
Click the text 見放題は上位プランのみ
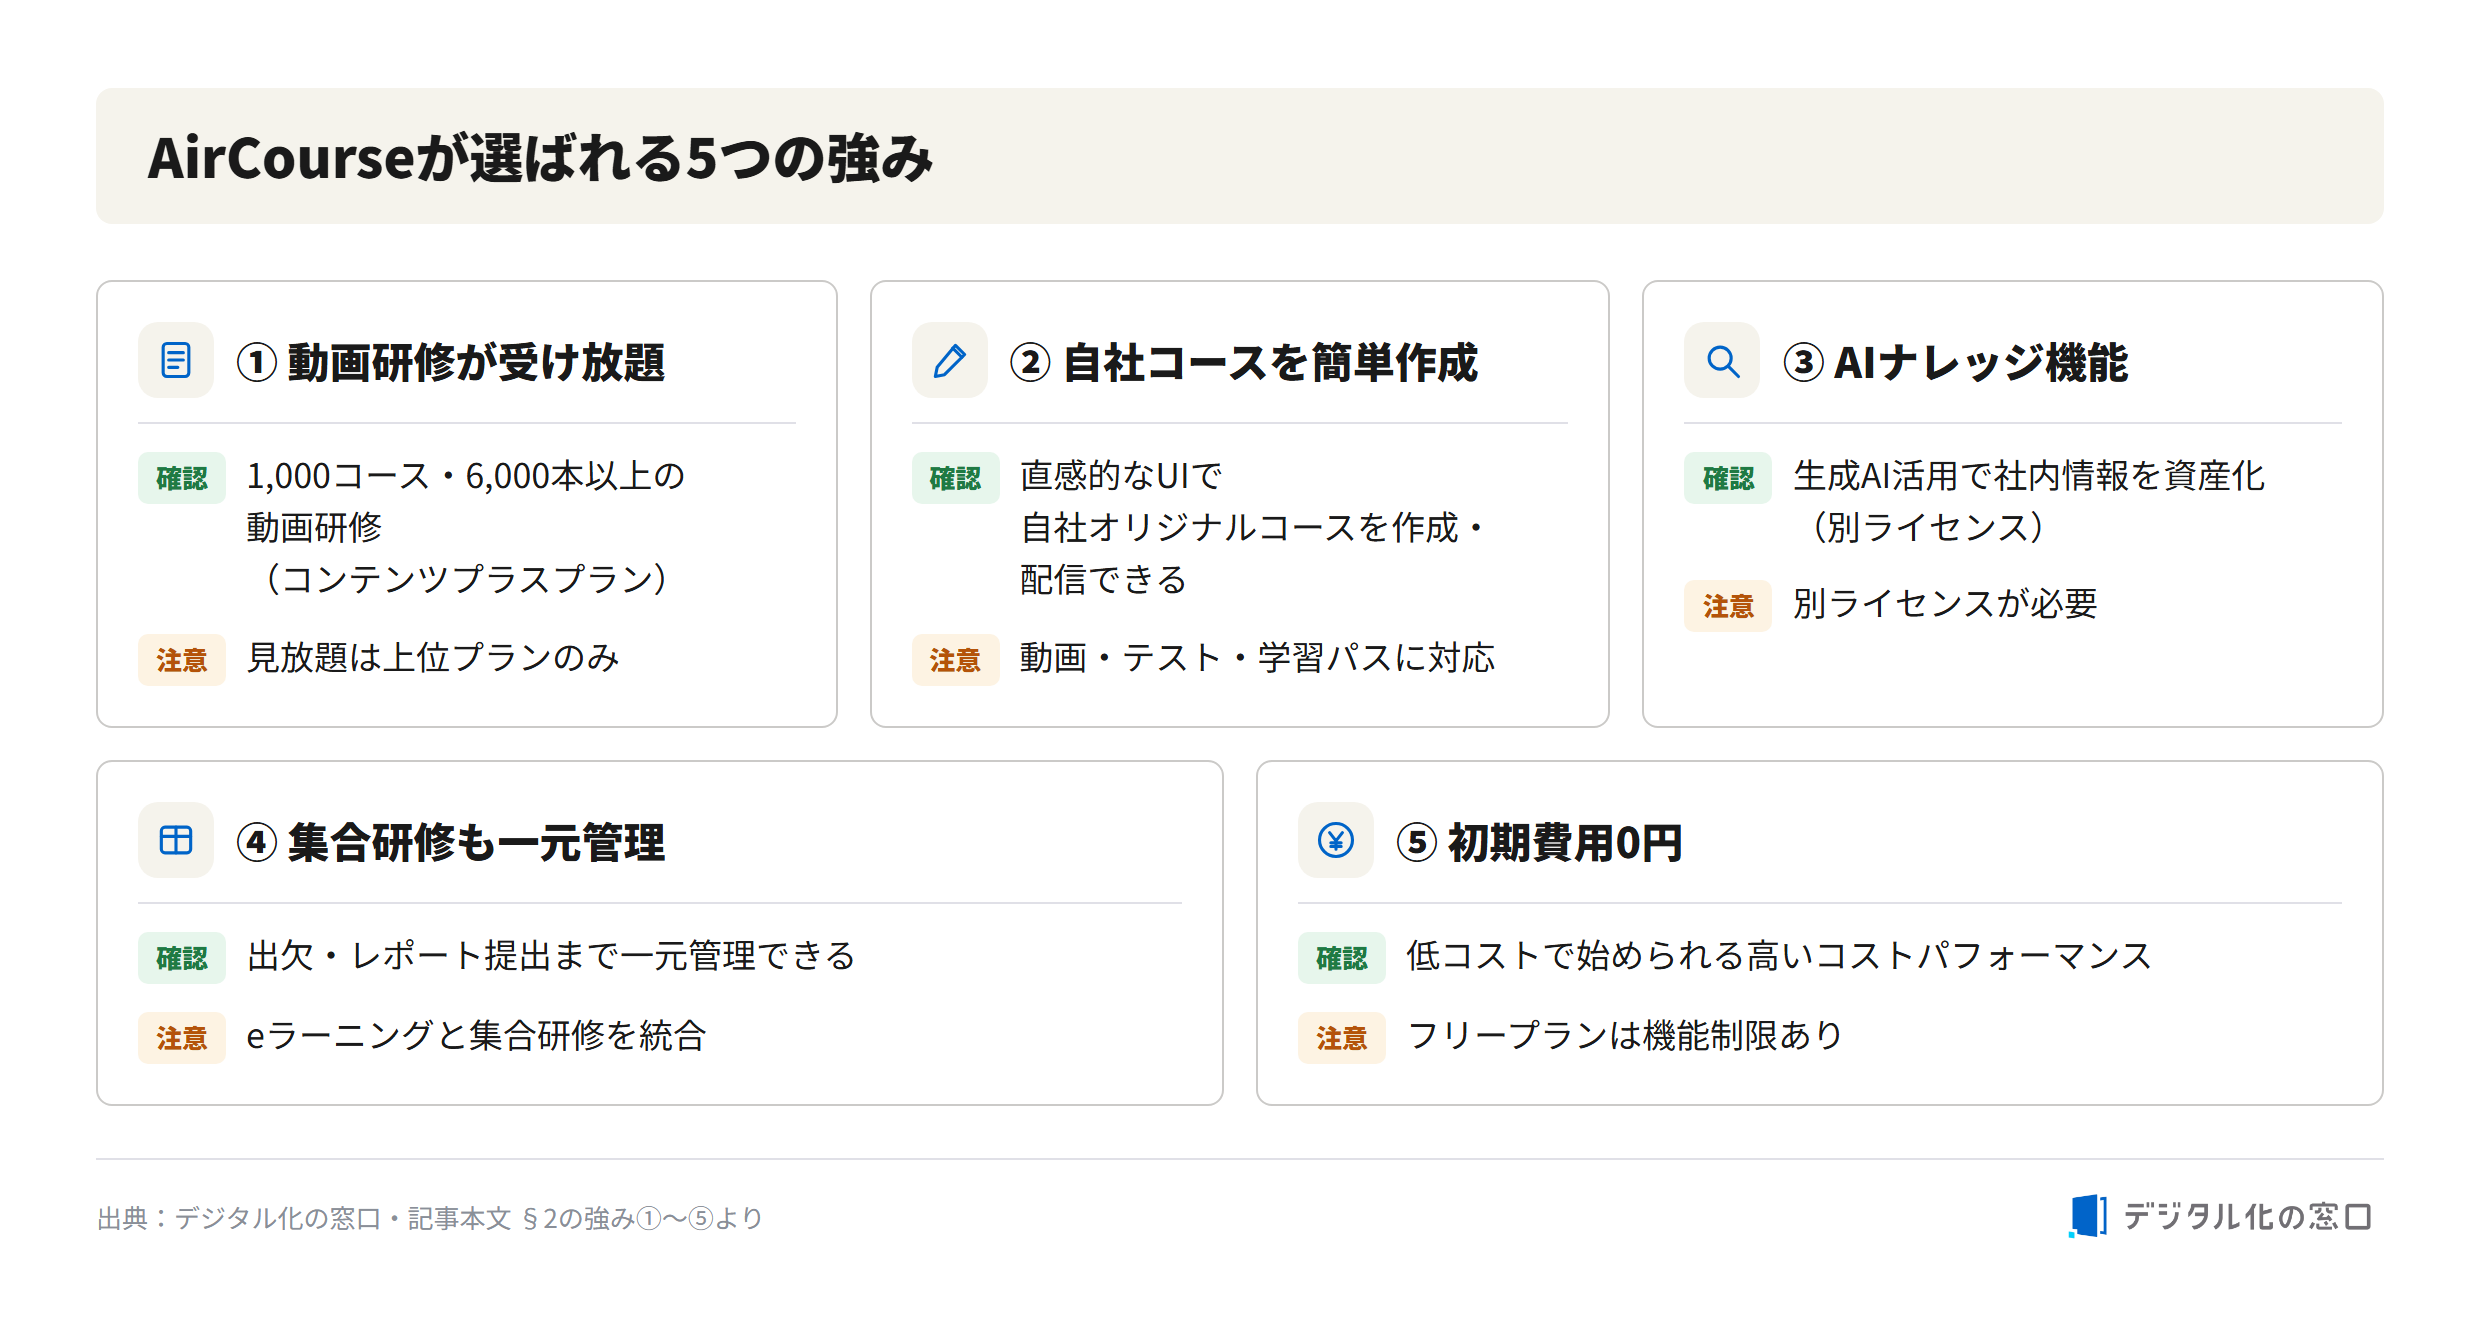(x=433, y=658)
